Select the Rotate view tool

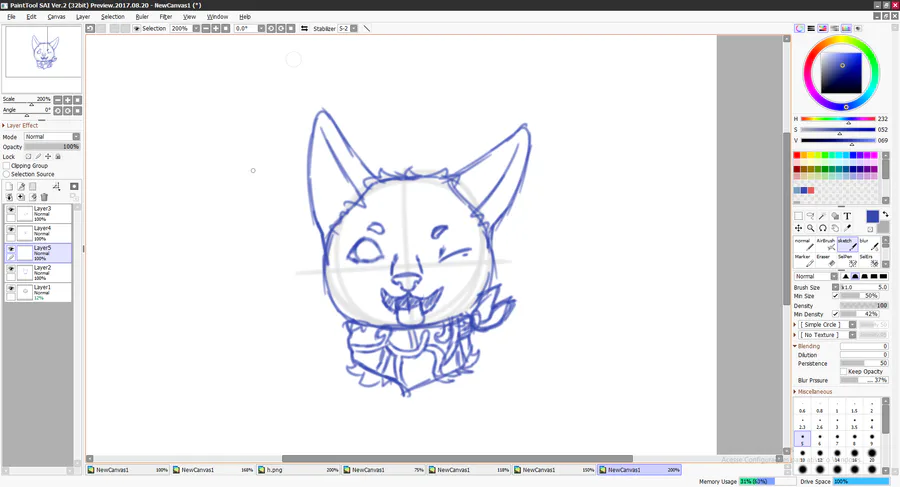(823, 228)
